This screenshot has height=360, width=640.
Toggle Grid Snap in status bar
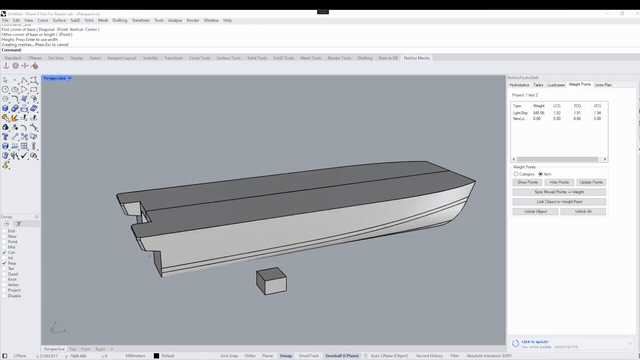tap(229, 356)
